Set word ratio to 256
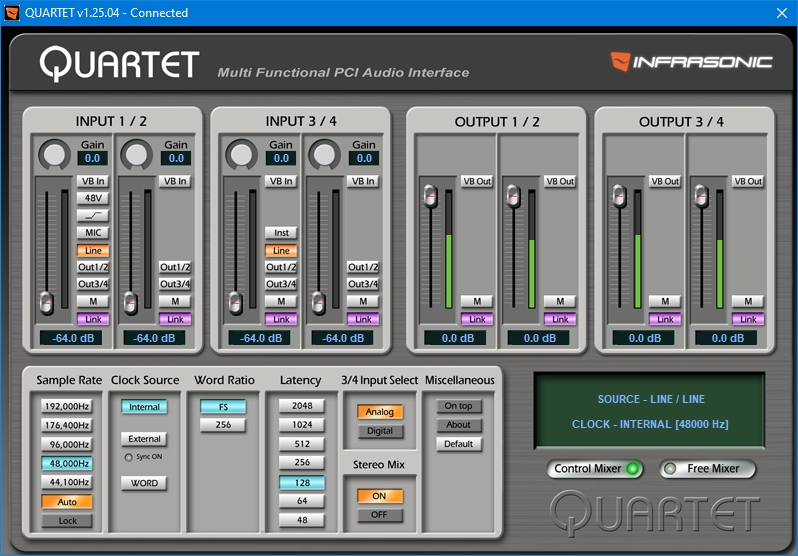The image size is (798, 556). pyautogui.click(x=223, y=425)
